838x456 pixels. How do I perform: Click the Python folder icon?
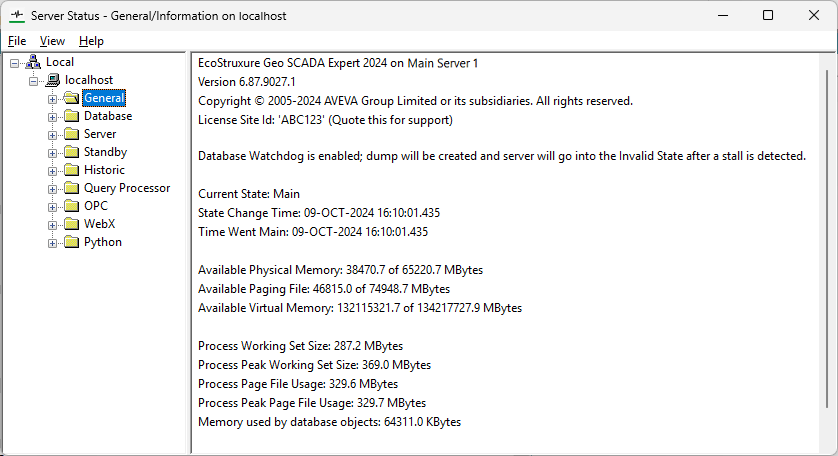pos(71,242)
